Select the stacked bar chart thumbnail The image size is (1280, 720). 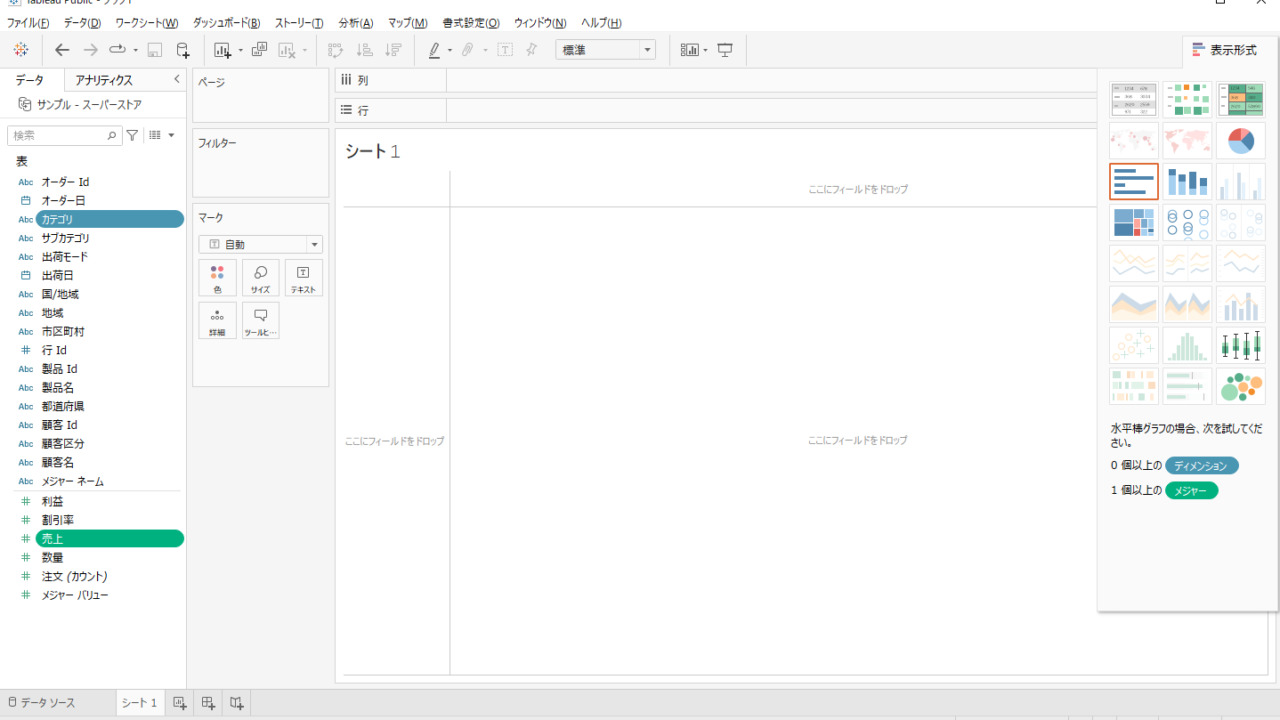(1187, 181)
